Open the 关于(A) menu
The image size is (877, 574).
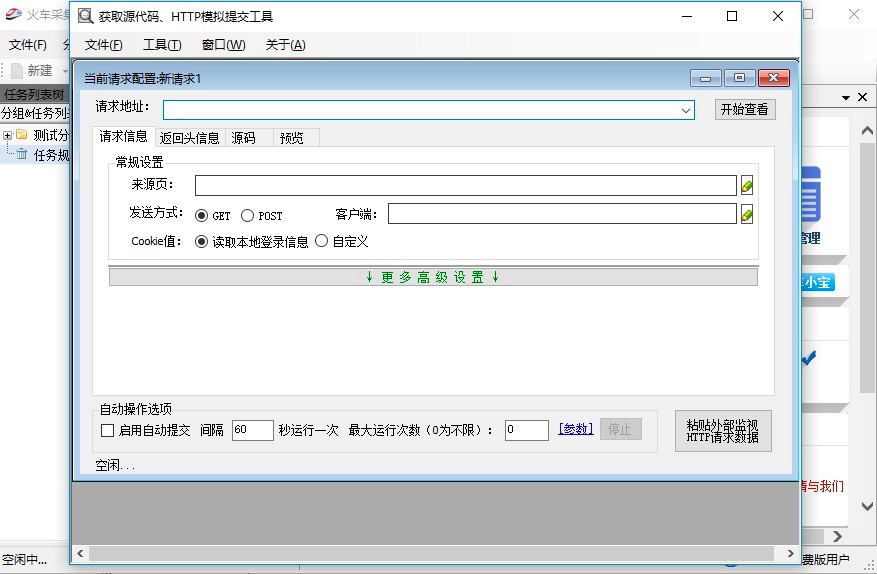click(285, 45)
